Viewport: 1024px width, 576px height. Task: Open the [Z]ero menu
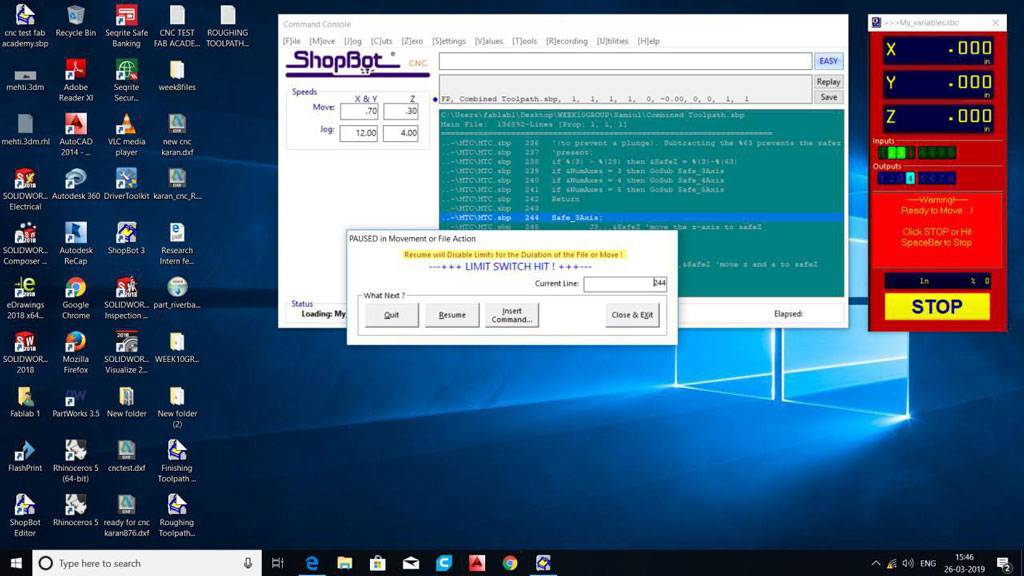click(x=412, y=41)
